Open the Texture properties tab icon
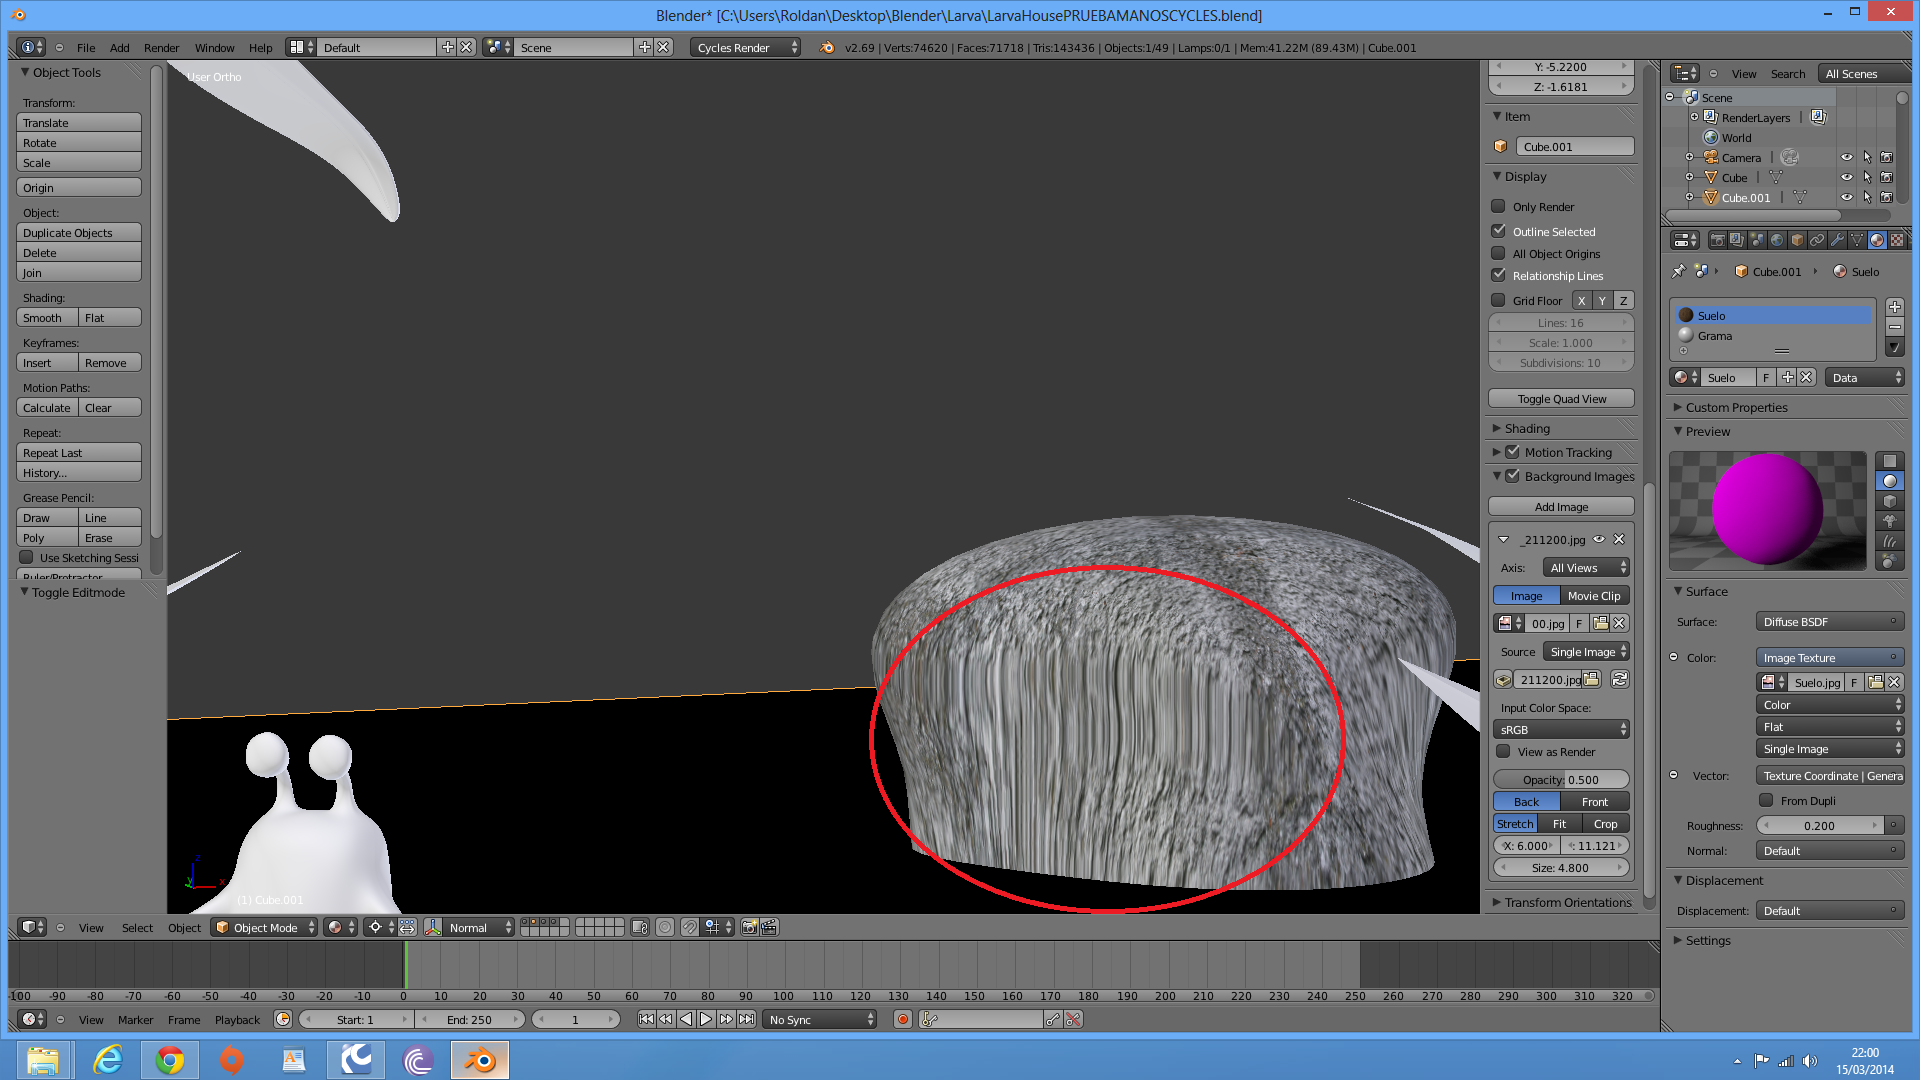 coord(1897,240)
